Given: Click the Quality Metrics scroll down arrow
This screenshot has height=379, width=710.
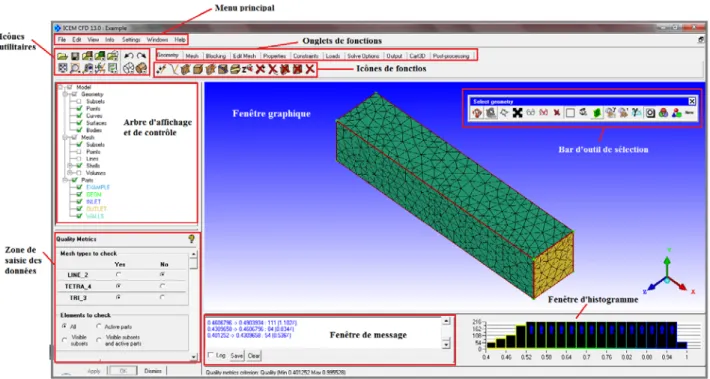Looking at the screenshot, I should click(x=194, y=357).
